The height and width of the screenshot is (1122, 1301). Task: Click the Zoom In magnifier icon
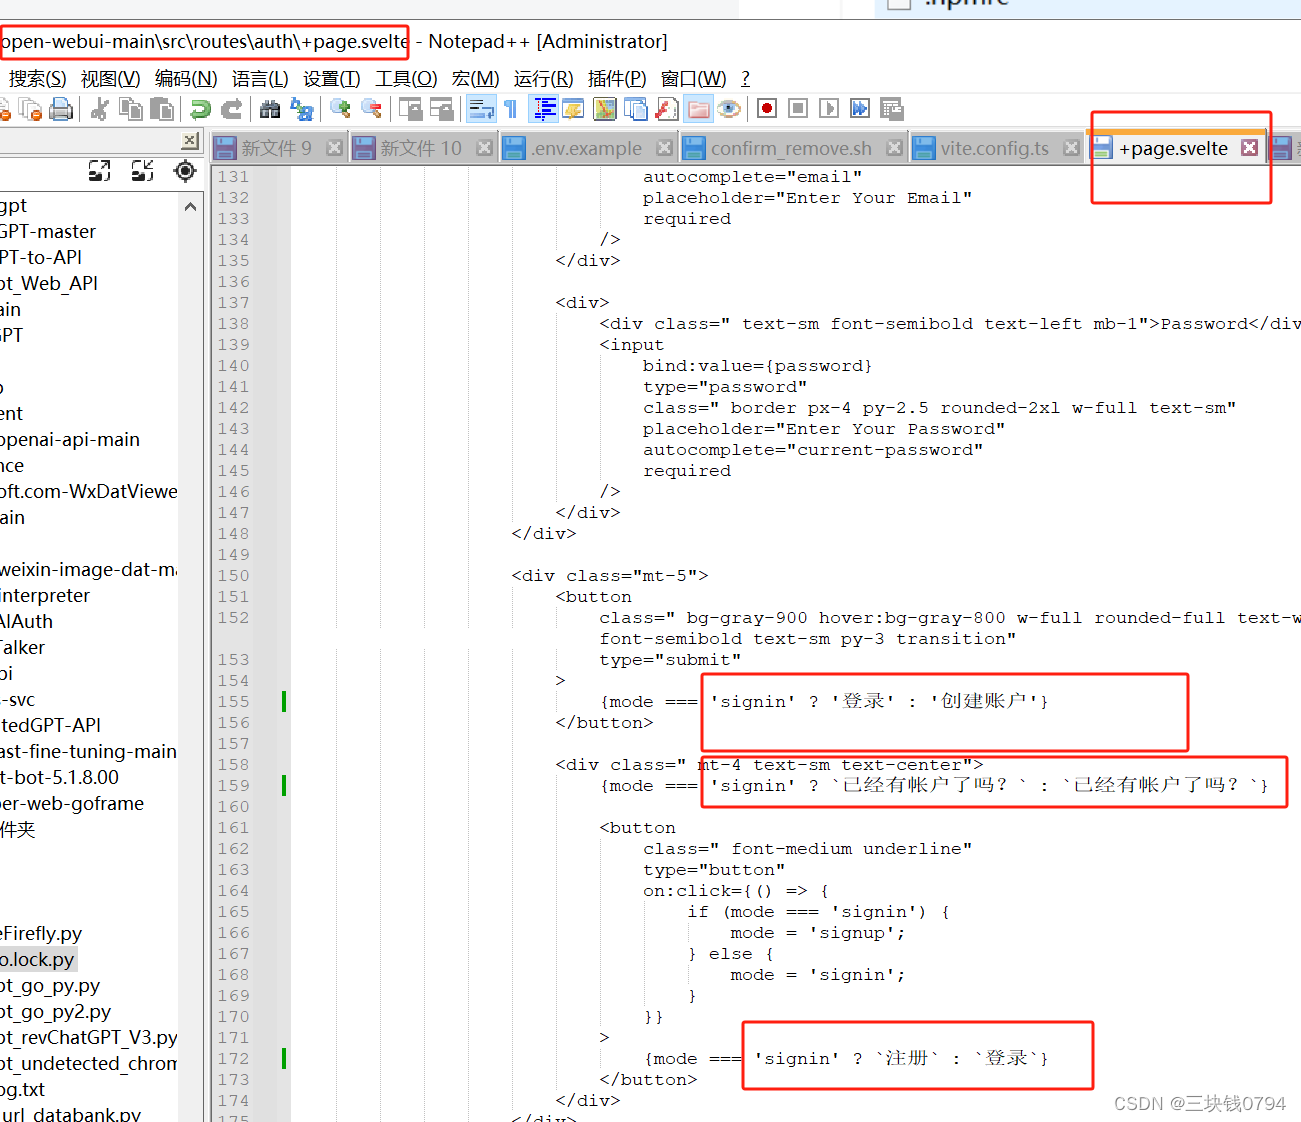340,109
